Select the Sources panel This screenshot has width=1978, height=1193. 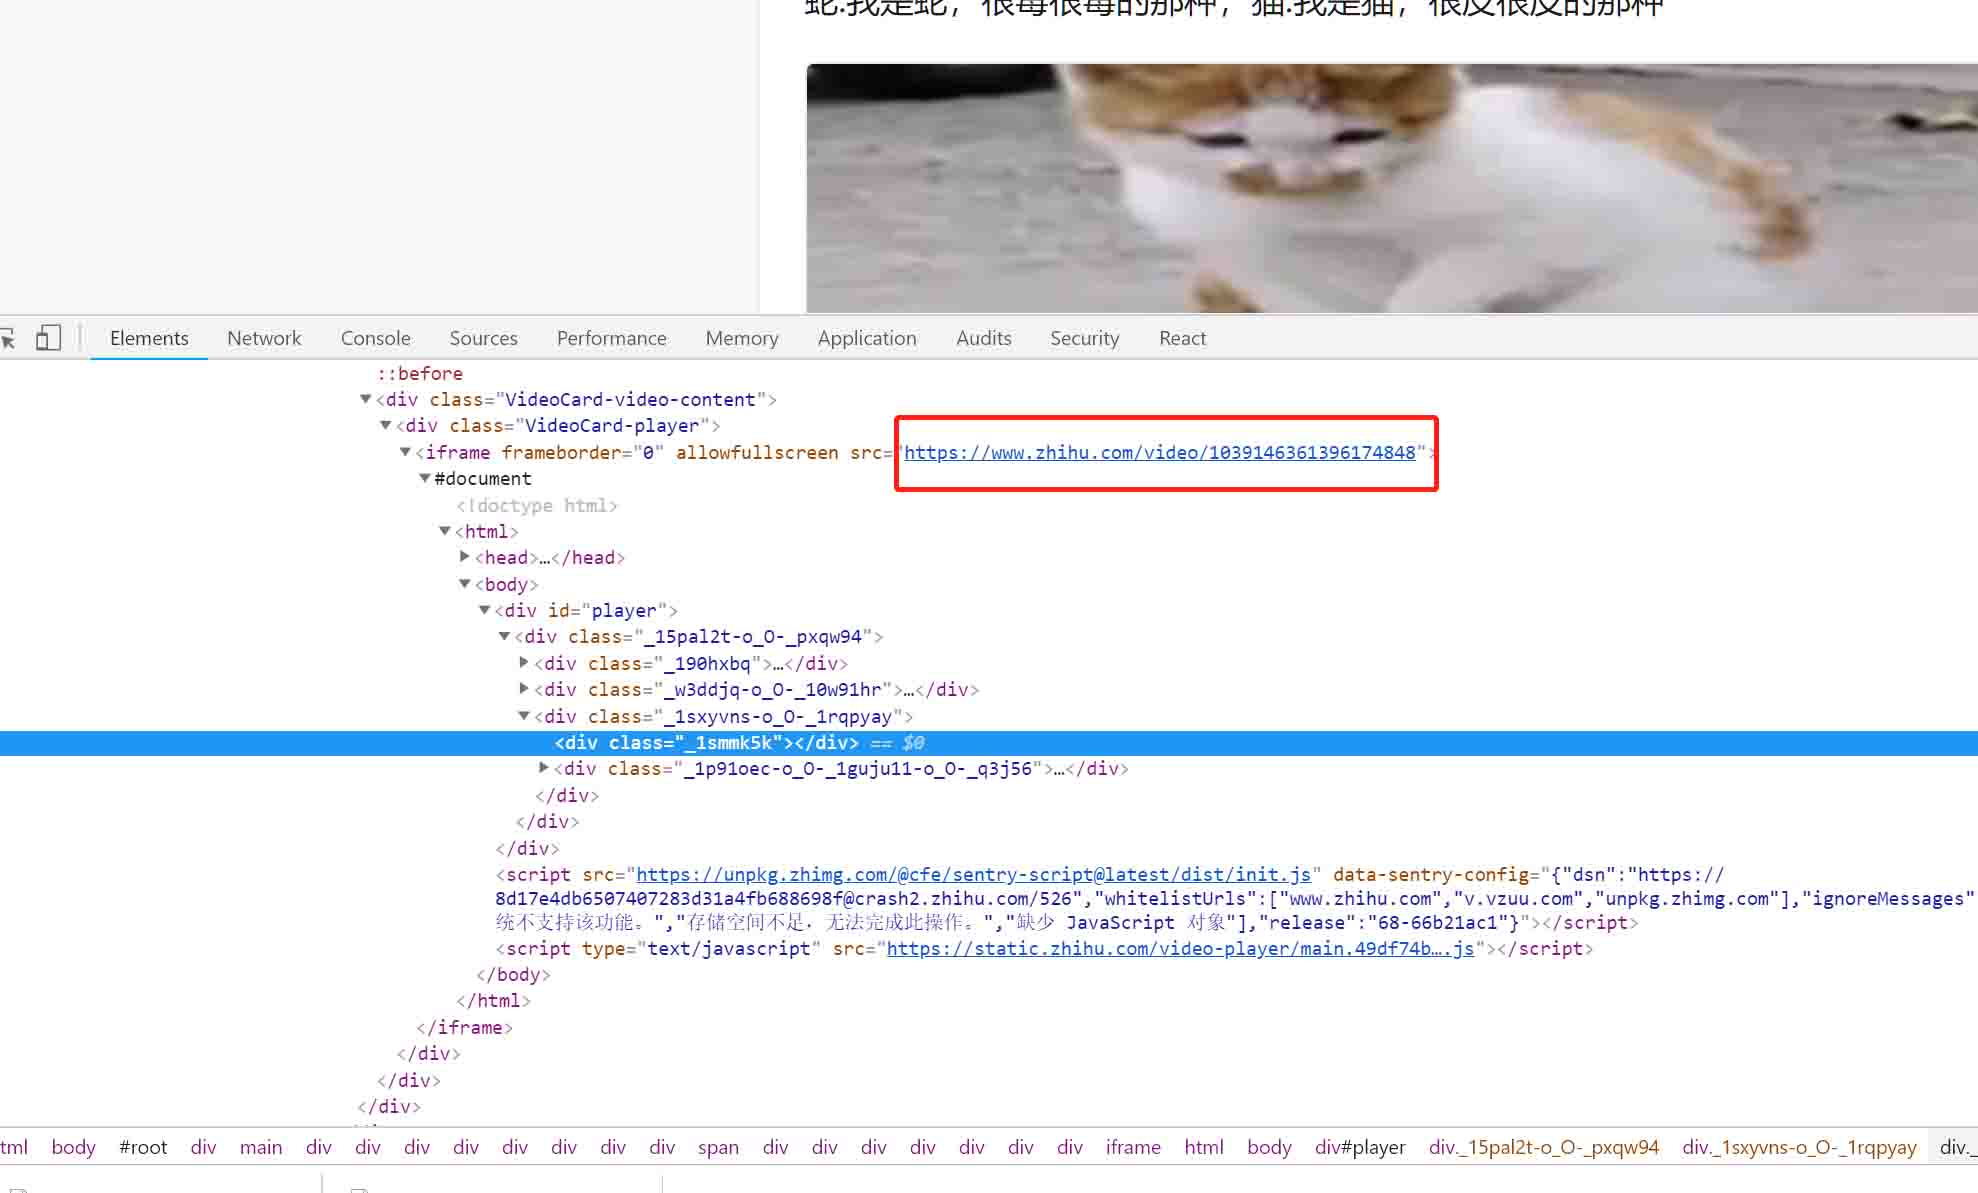pyautogui.click(x=482, y=336)
